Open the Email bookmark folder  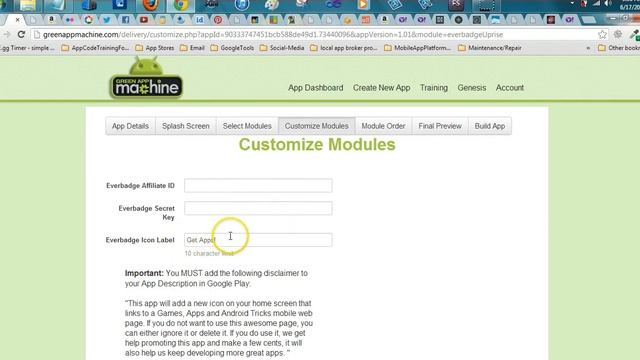coord(192,48)
